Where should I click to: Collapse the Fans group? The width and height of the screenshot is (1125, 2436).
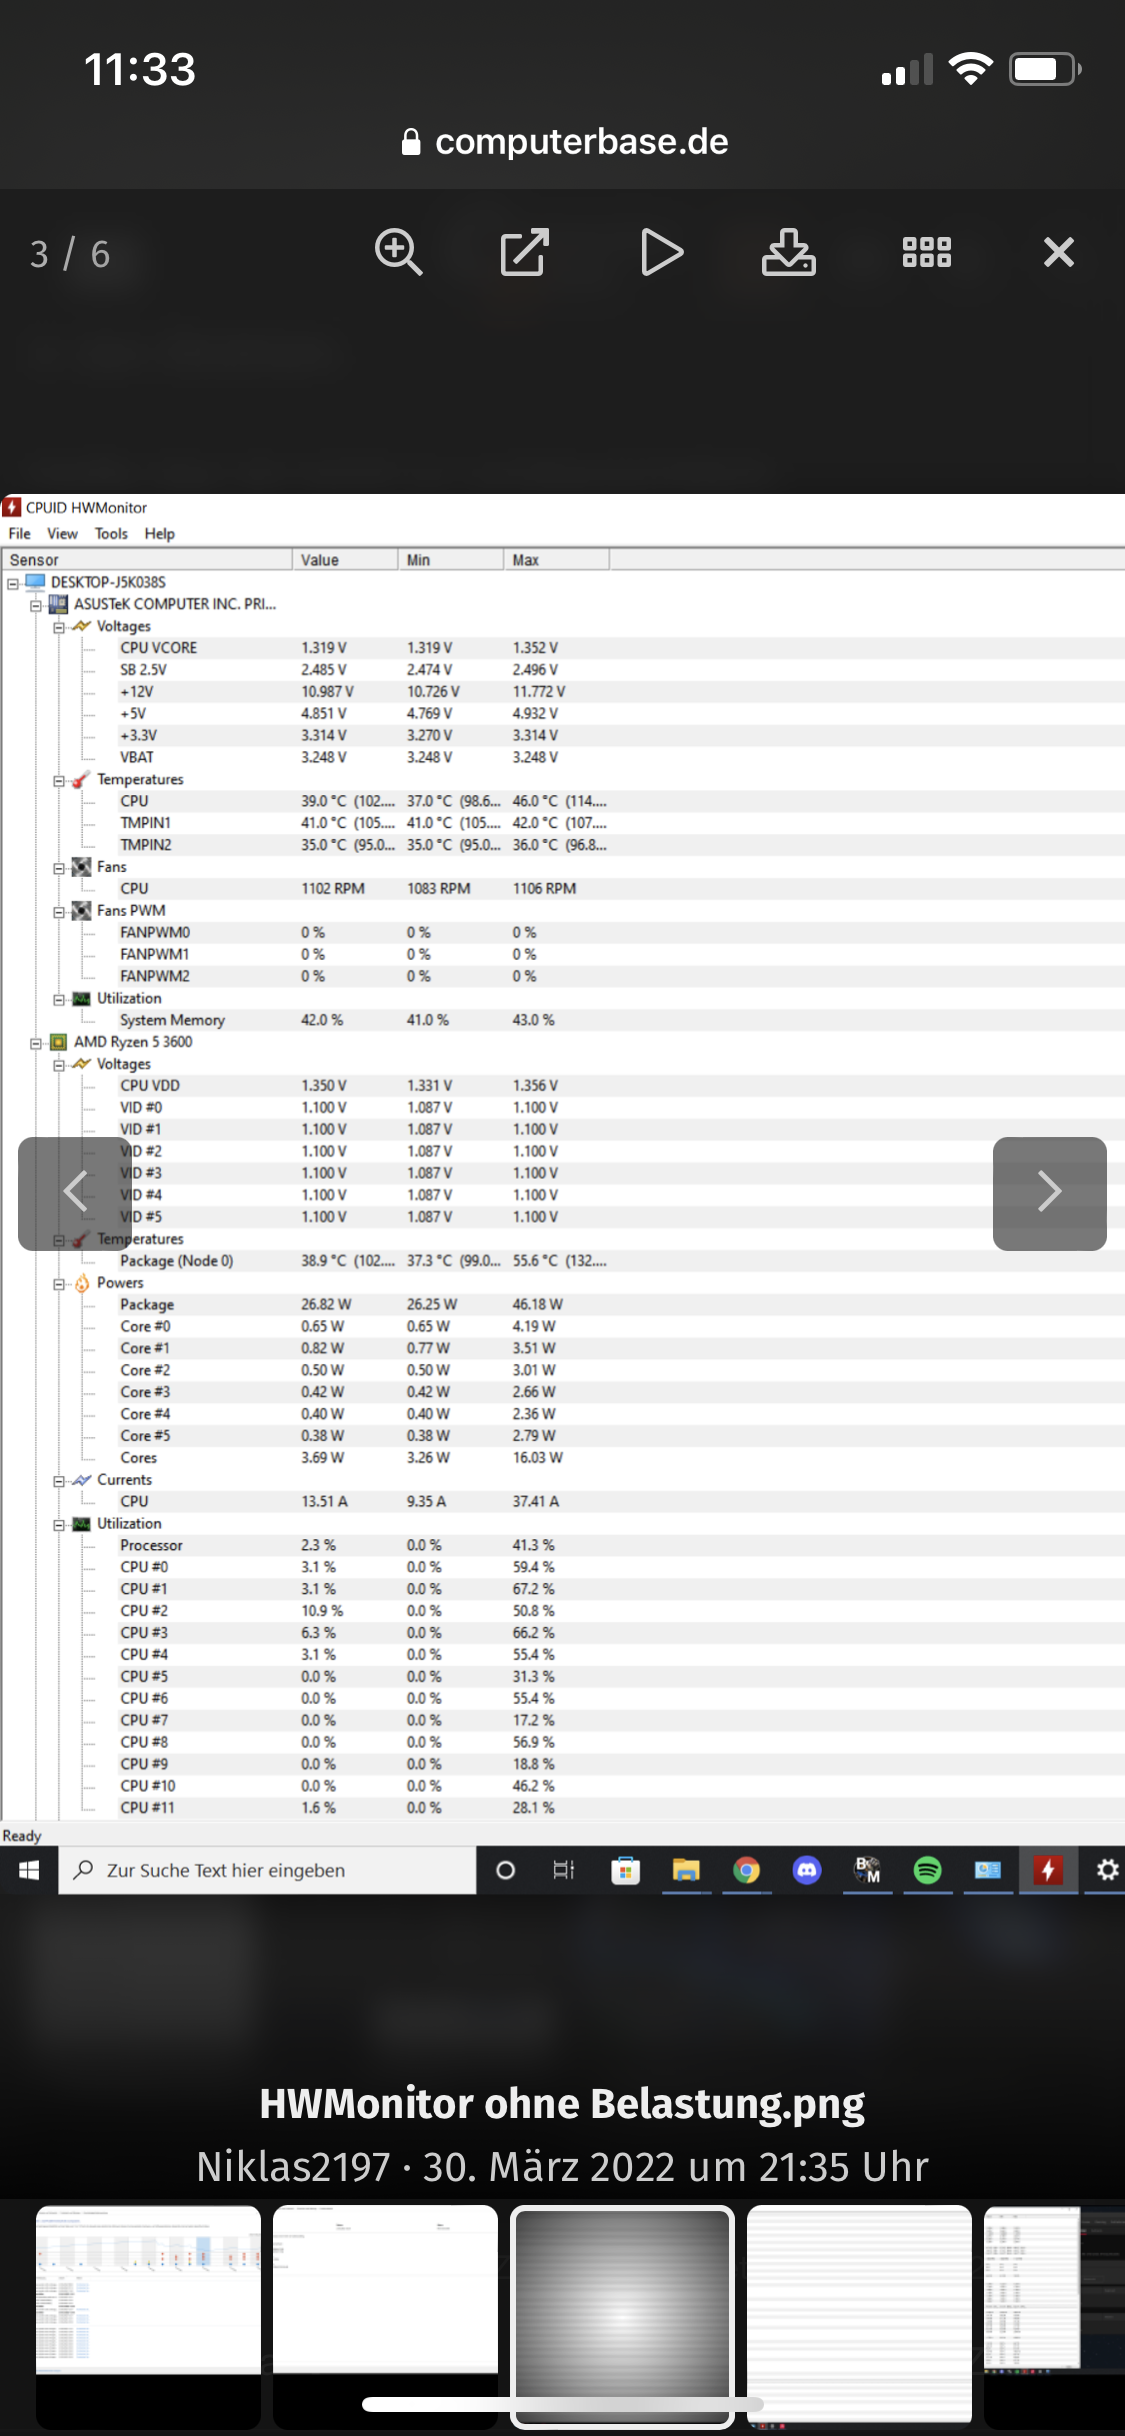click(x=59, y=868)
